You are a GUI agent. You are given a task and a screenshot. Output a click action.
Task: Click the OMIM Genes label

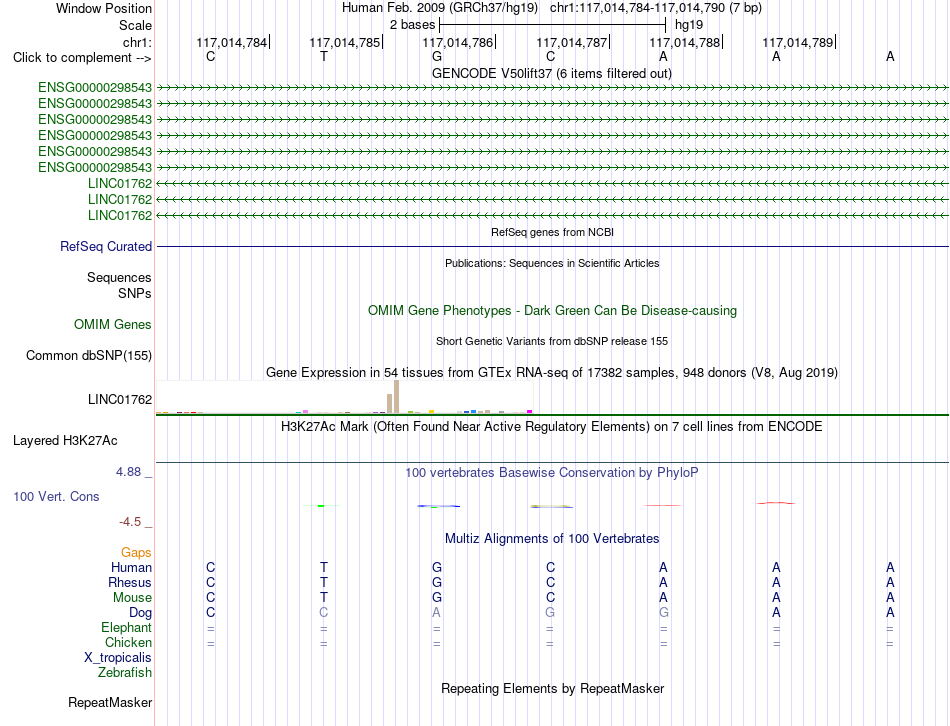113,324
